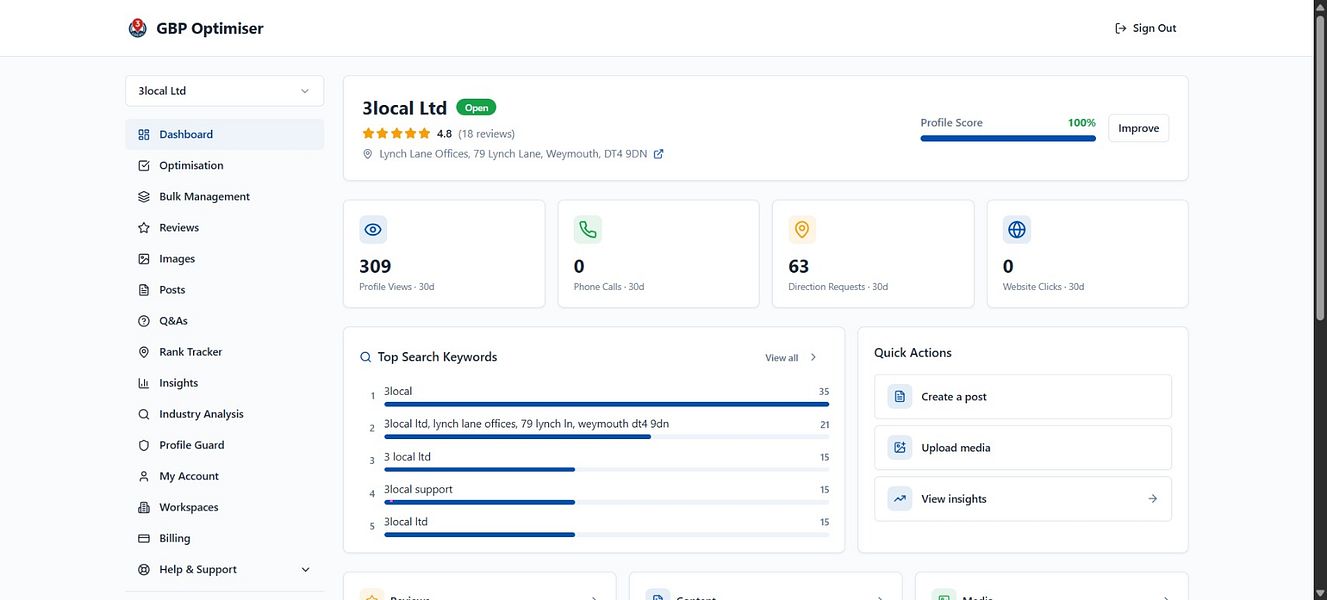
Task: Click the Profile Guard shield icon
Action: point(144,444)
